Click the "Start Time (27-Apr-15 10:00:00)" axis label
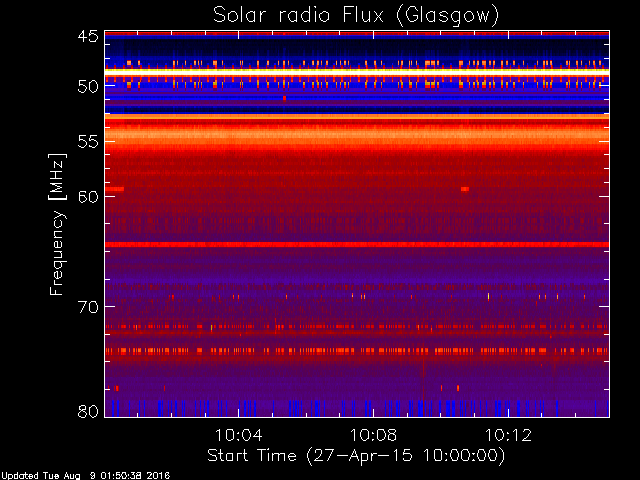640x480 pixels. [x=356, y=455]
